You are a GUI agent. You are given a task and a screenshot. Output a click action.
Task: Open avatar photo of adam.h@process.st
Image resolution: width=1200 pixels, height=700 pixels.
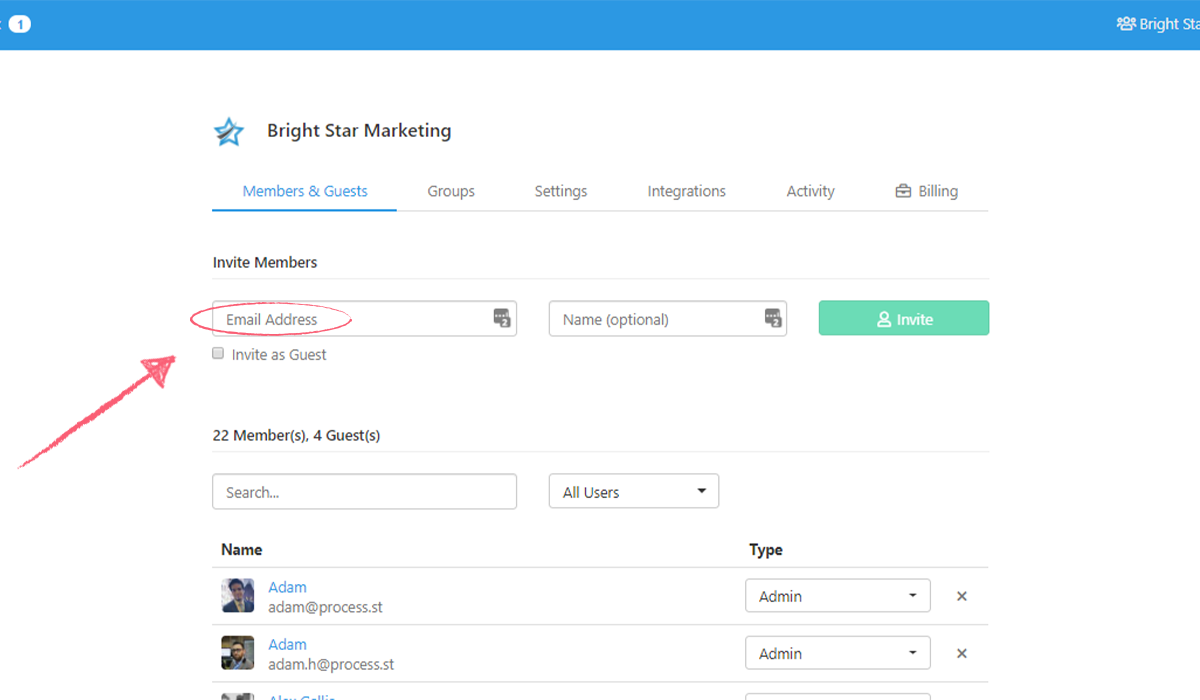[x=238, y=653]
